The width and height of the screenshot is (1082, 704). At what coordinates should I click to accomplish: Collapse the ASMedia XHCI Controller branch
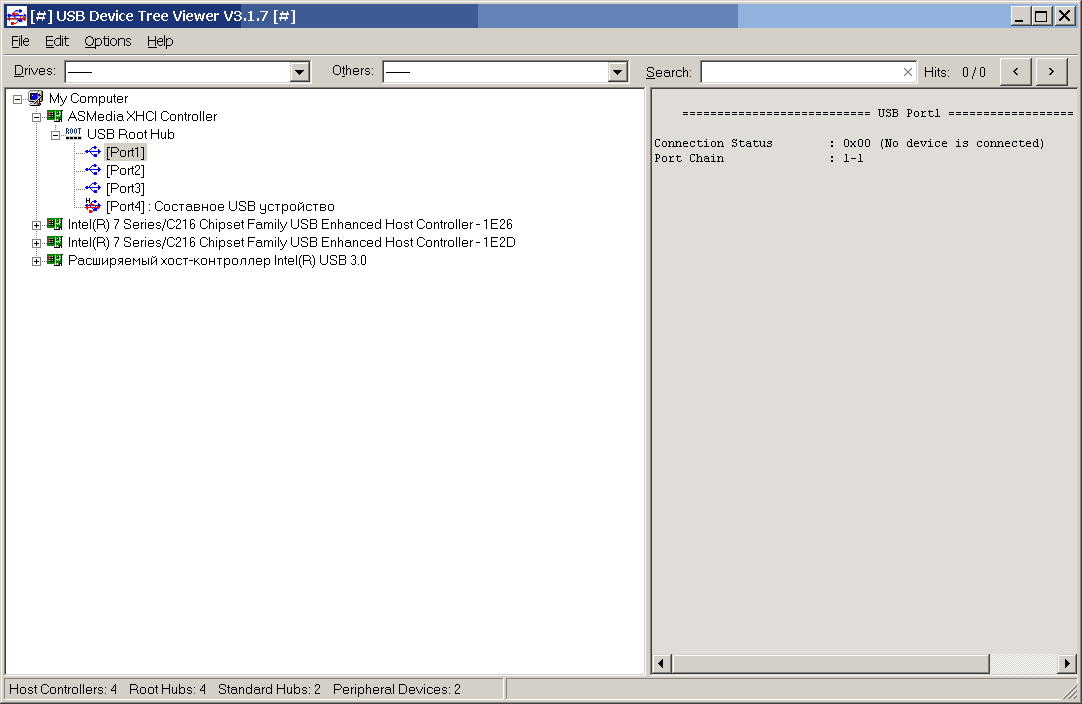coord(36,116)
